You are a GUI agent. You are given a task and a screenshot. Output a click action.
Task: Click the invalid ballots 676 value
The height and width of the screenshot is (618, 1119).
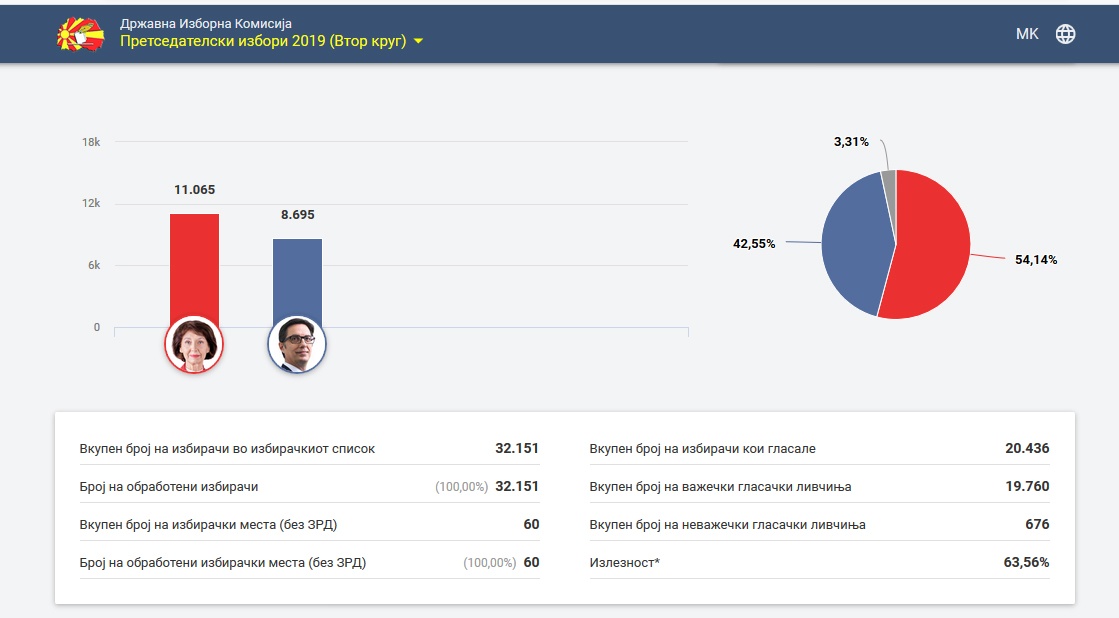(x=1037, y=525)
